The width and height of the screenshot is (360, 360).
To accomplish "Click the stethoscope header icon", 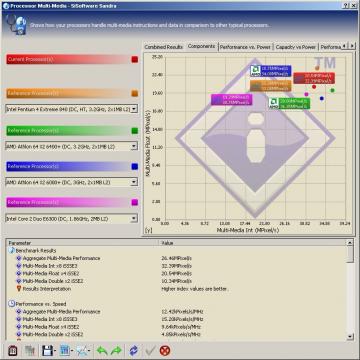I will pyautogui.click(x=16, y=24).
